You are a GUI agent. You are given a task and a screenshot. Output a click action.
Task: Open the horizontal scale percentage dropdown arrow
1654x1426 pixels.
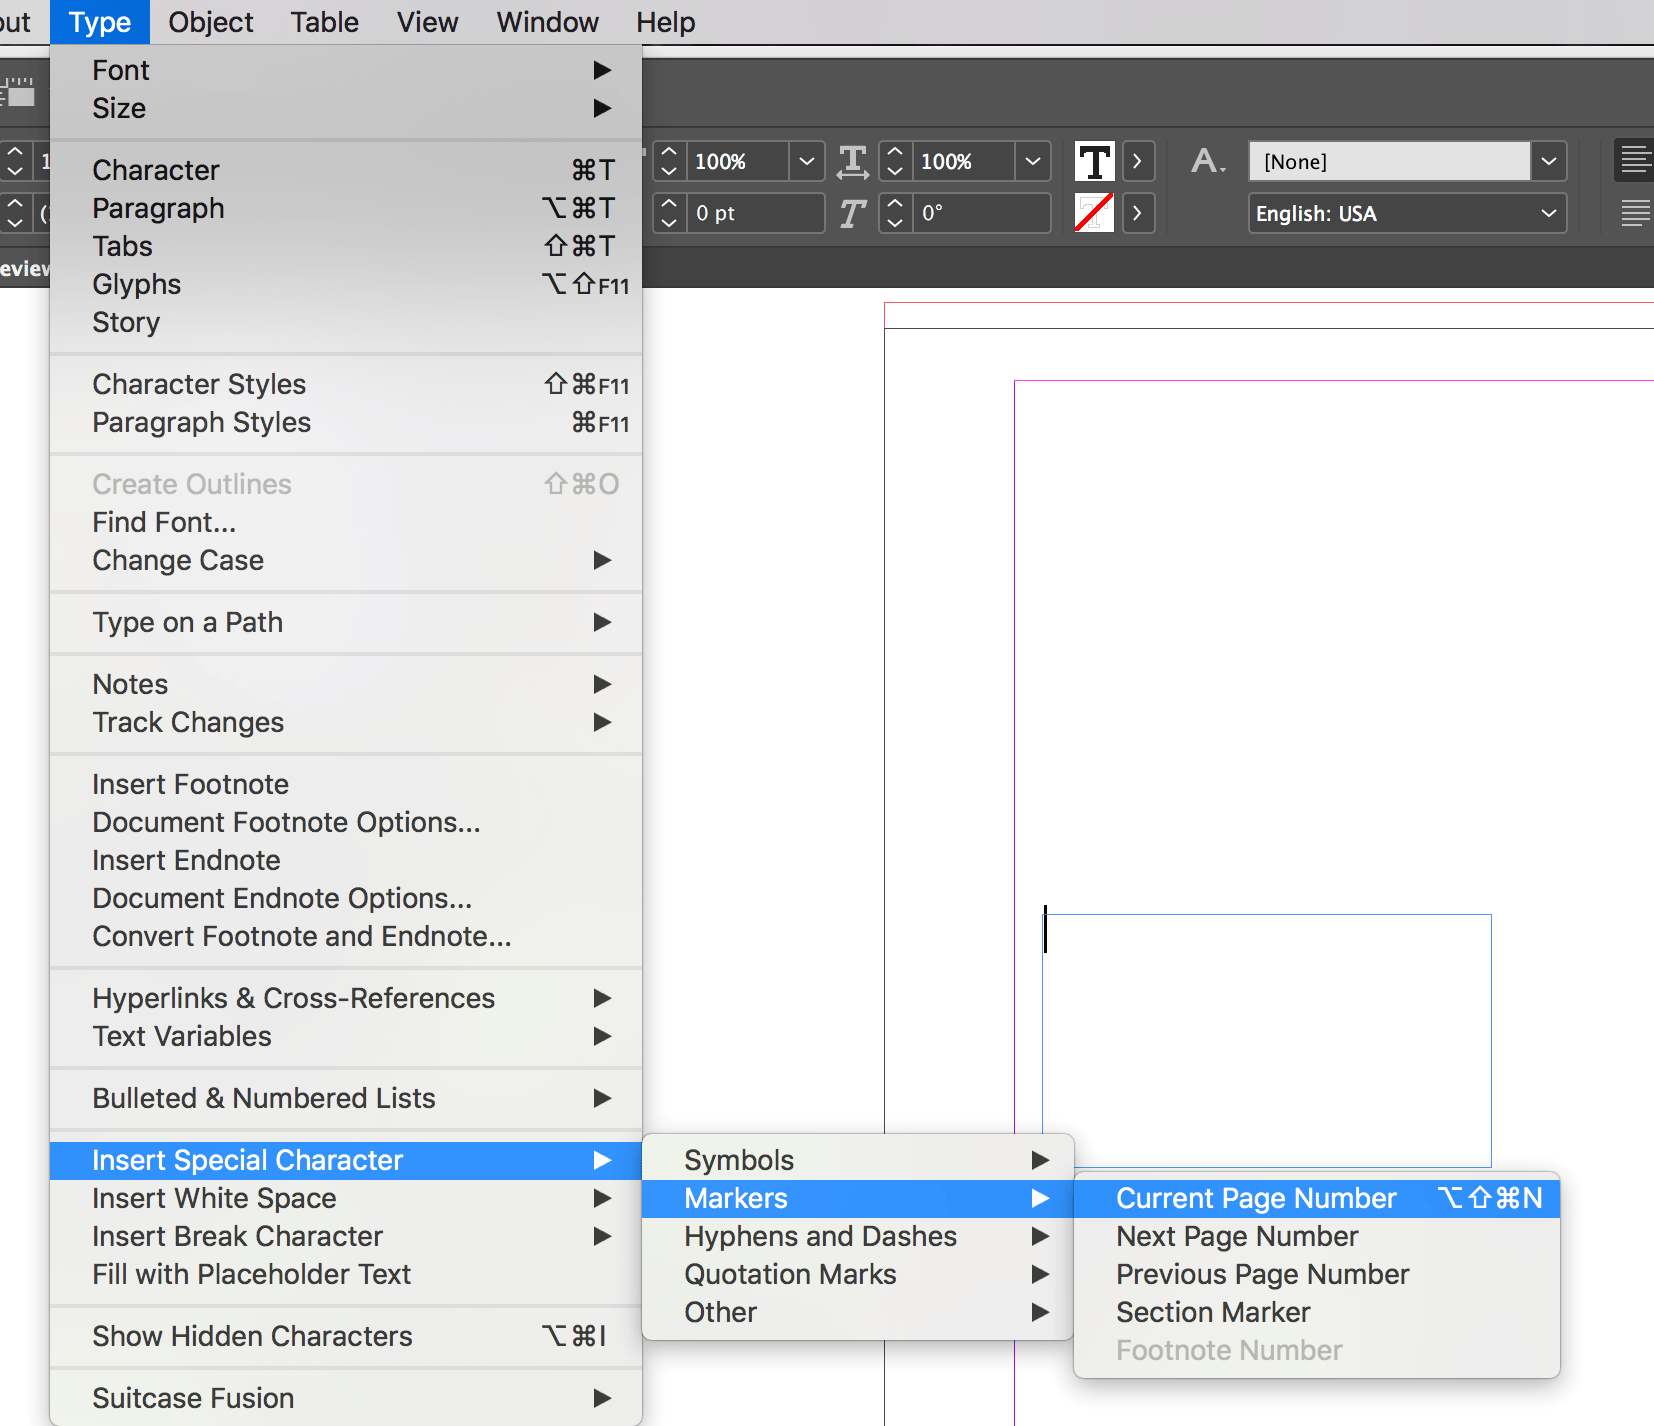[1034, 161]
